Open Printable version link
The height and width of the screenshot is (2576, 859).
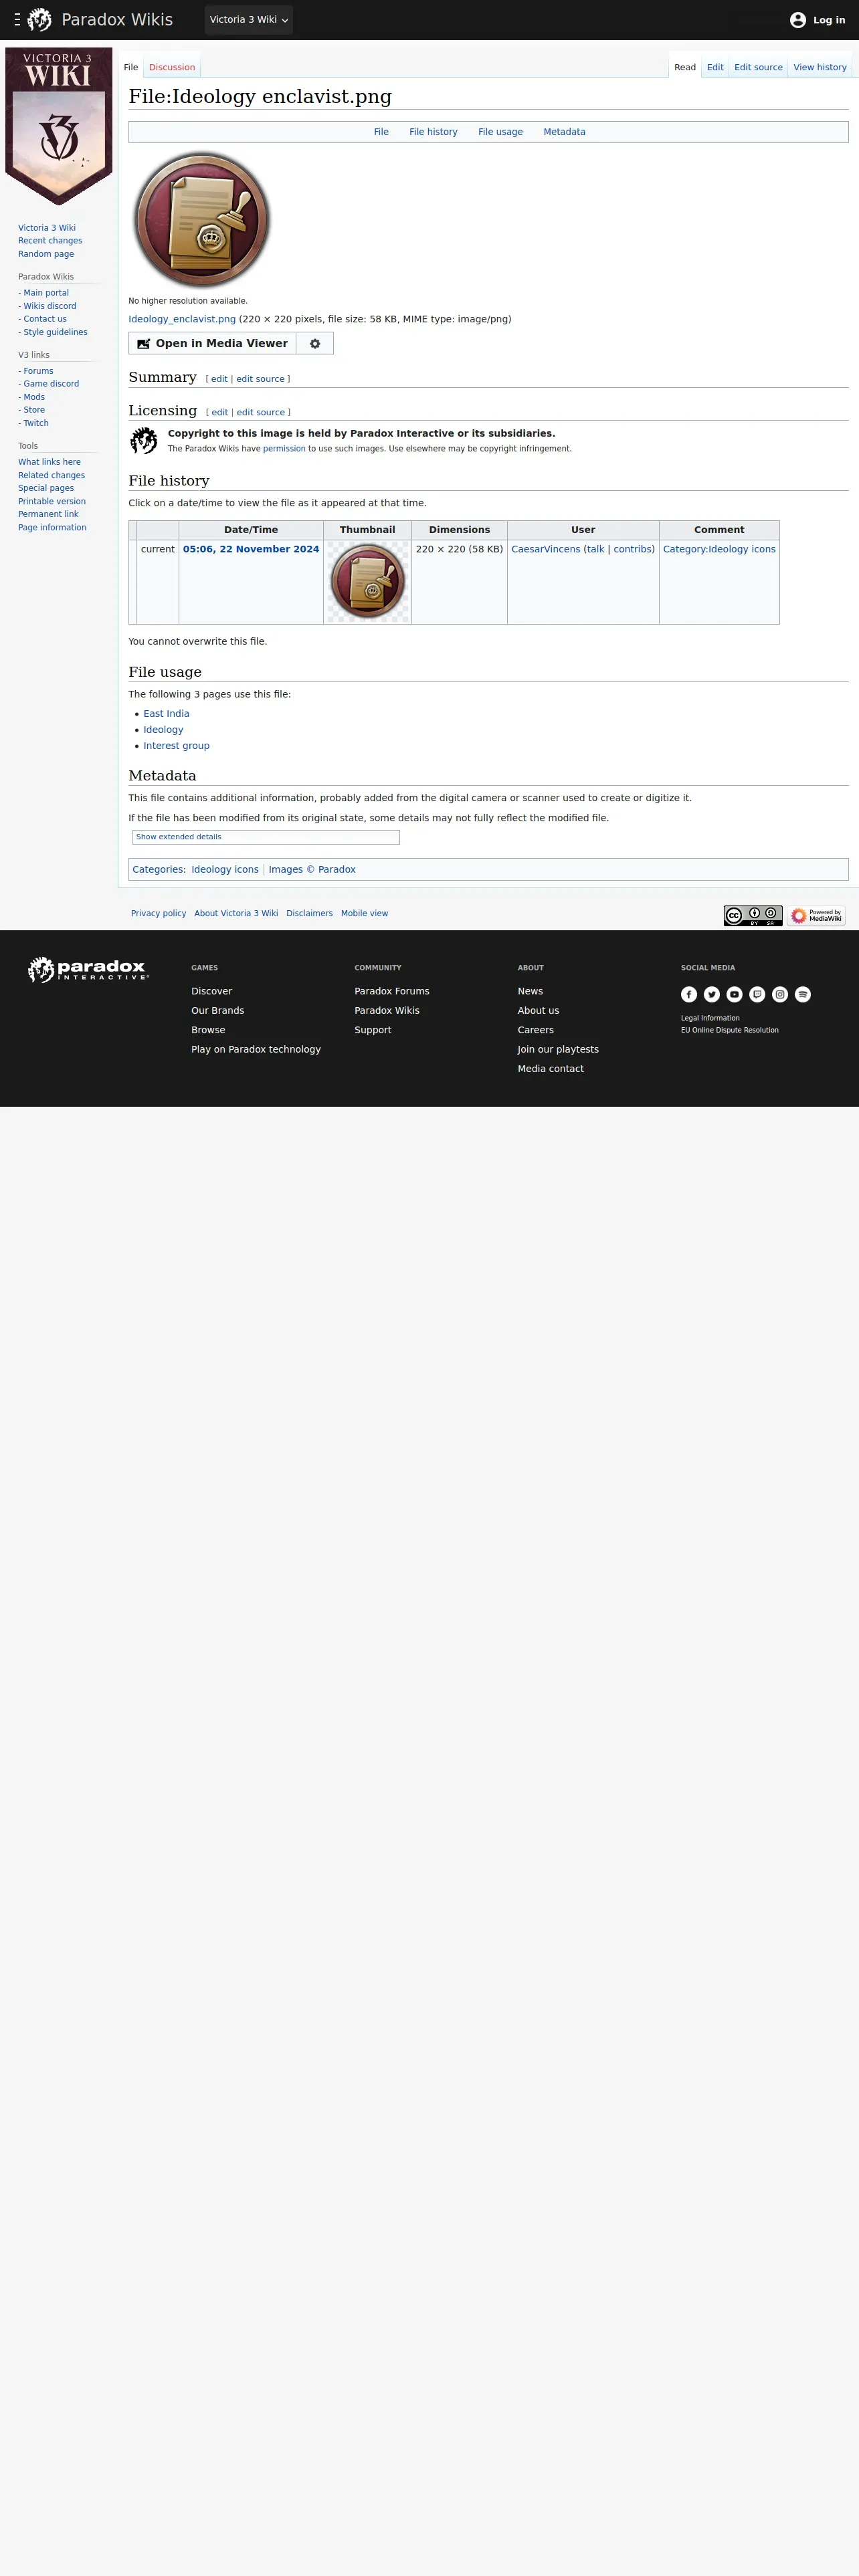click(52, 501)
